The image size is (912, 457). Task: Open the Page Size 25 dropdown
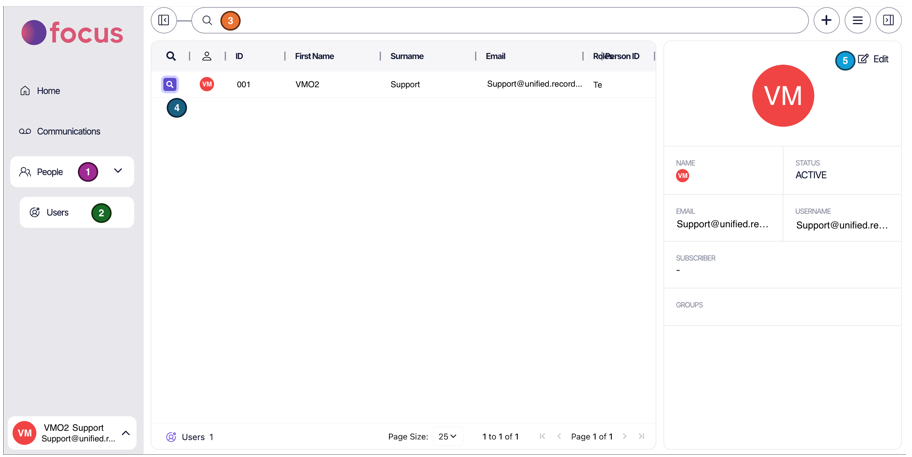tap(447, 437)
